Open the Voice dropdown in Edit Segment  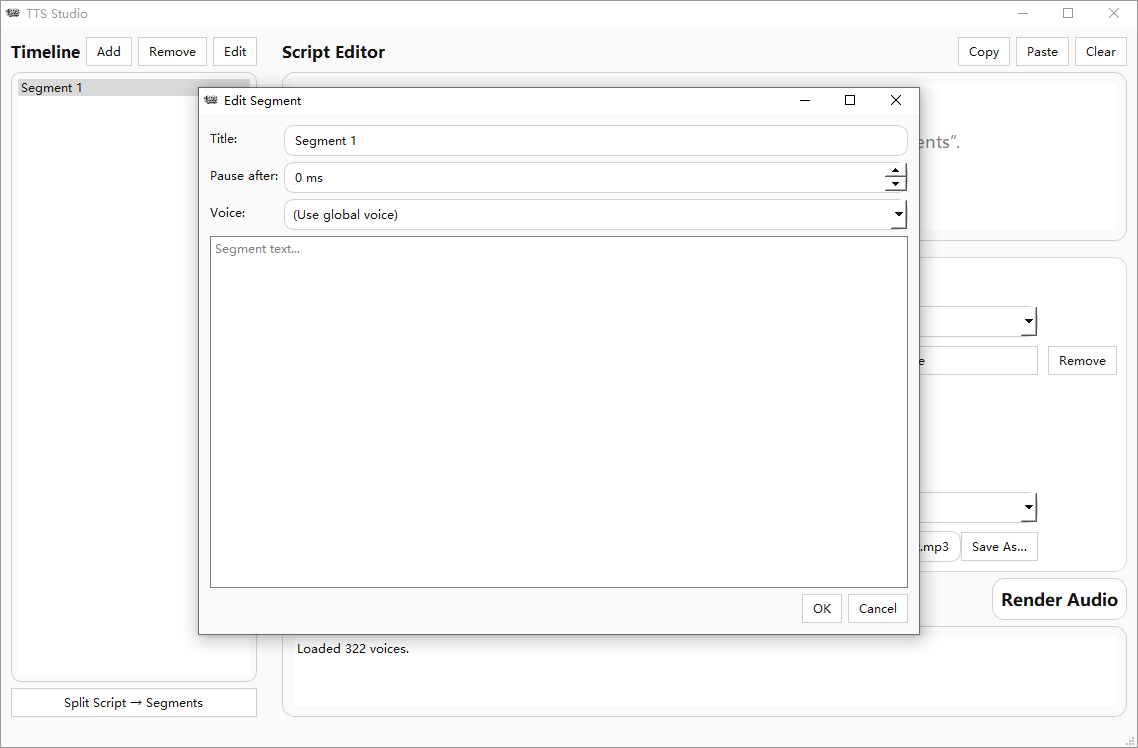point(898,214)
